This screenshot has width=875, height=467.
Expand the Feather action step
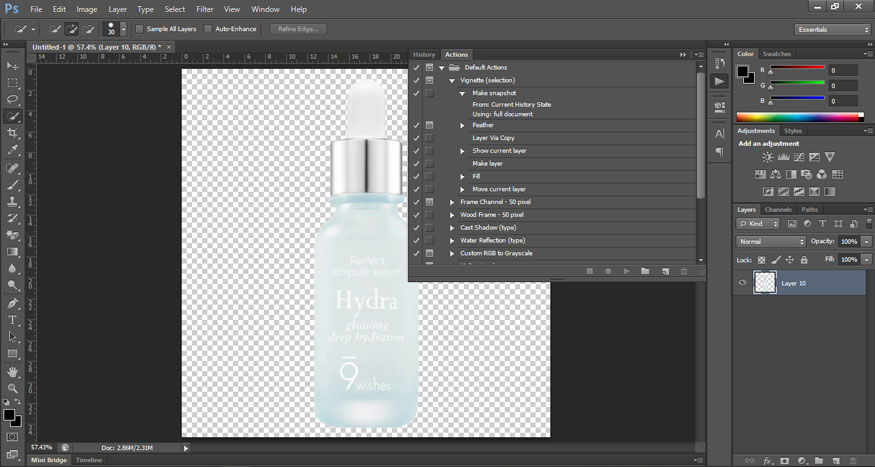coord(462,125)
